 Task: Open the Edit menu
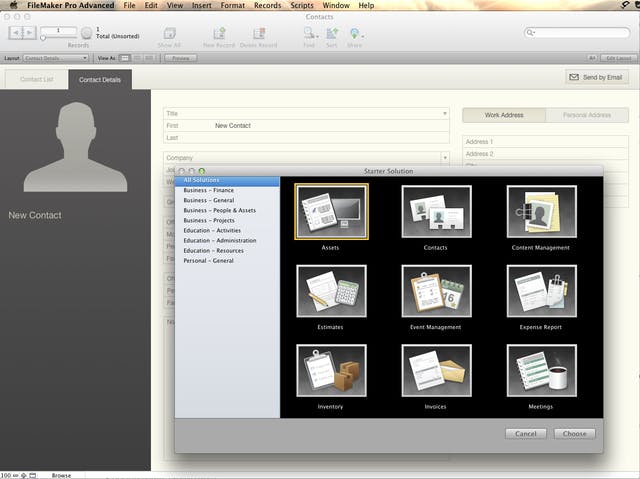[151, 5]
